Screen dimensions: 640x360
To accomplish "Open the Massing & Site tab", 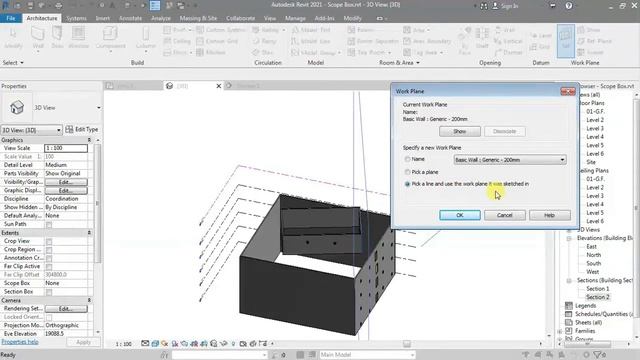I will [198, 18].
